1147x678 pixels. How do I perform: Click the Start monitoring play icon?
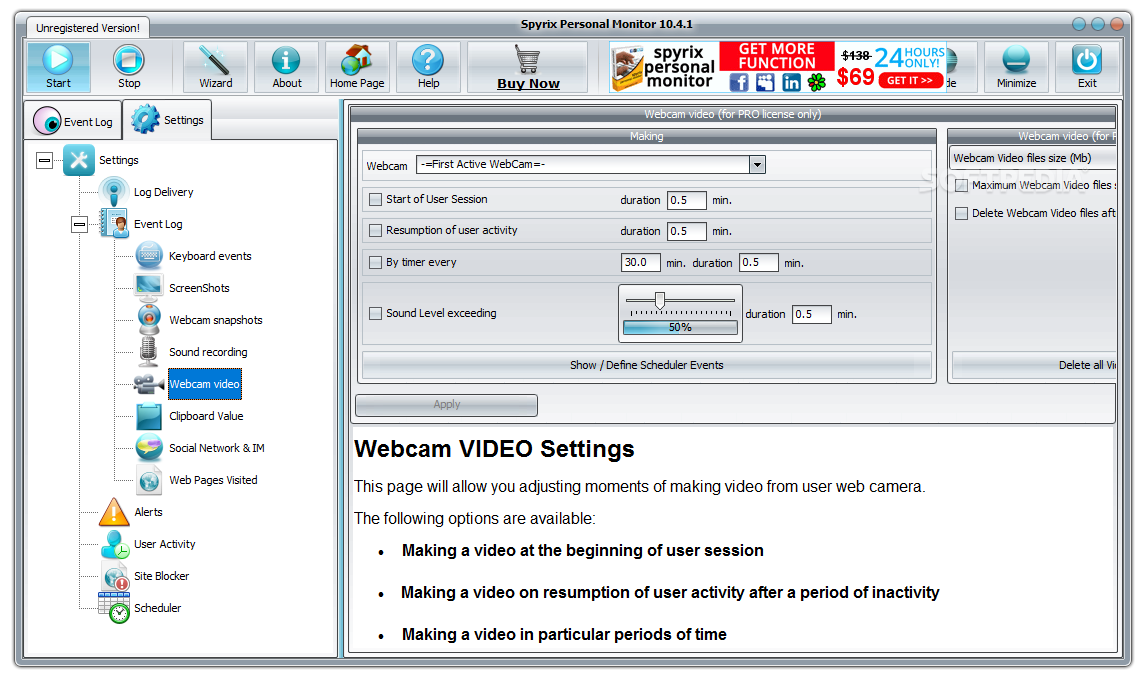(x=58, y=59)
